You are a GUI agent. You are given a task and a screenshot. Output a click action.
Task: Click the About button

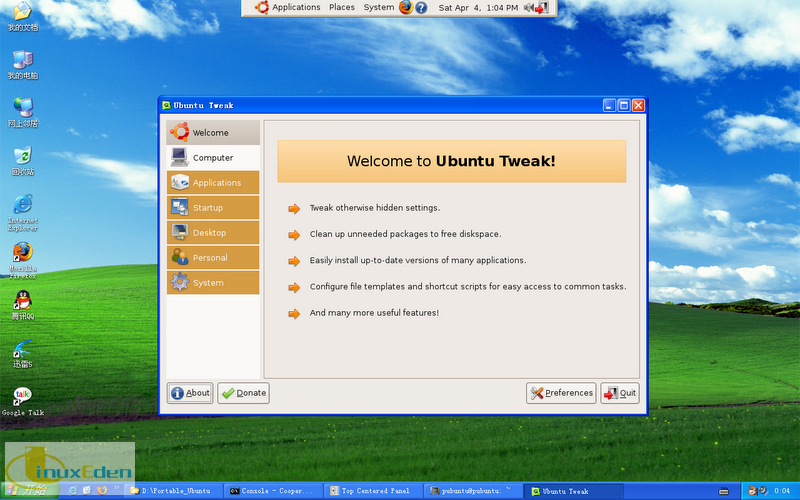click(x=190, y=393)
